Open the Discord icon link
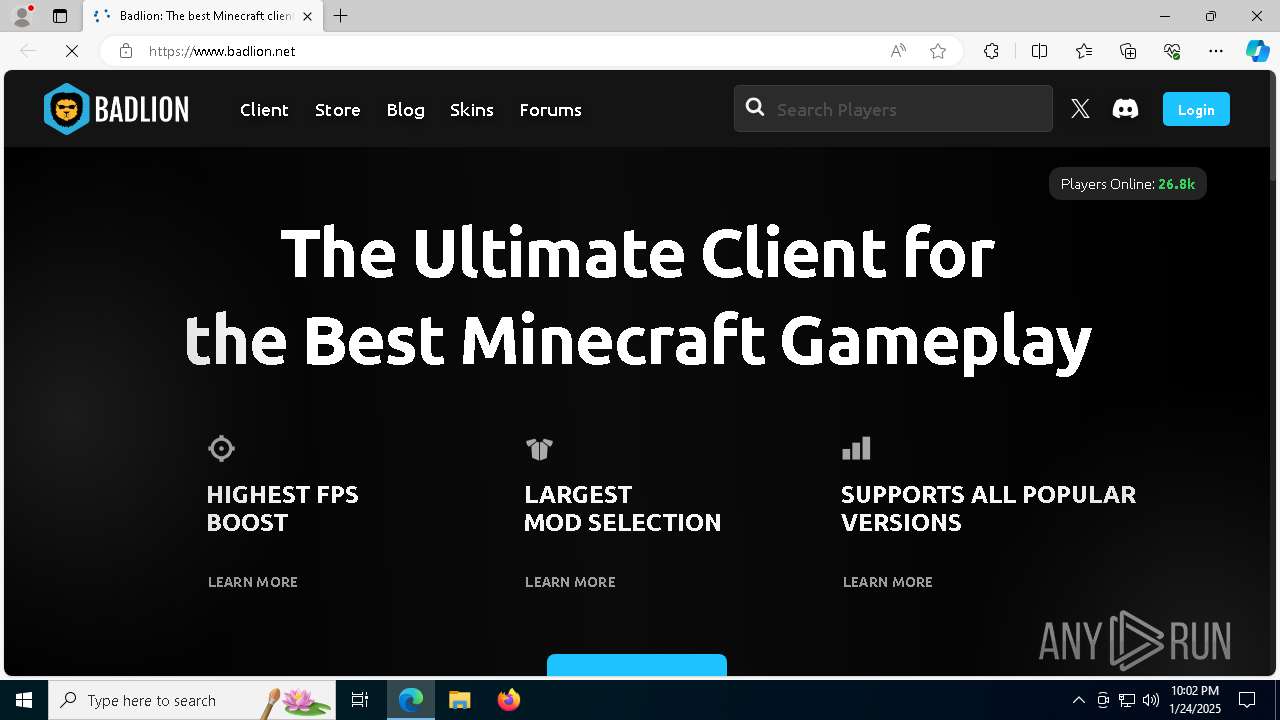The width and height of the screenshot is (1280, 720). [x=1125, y=109]
